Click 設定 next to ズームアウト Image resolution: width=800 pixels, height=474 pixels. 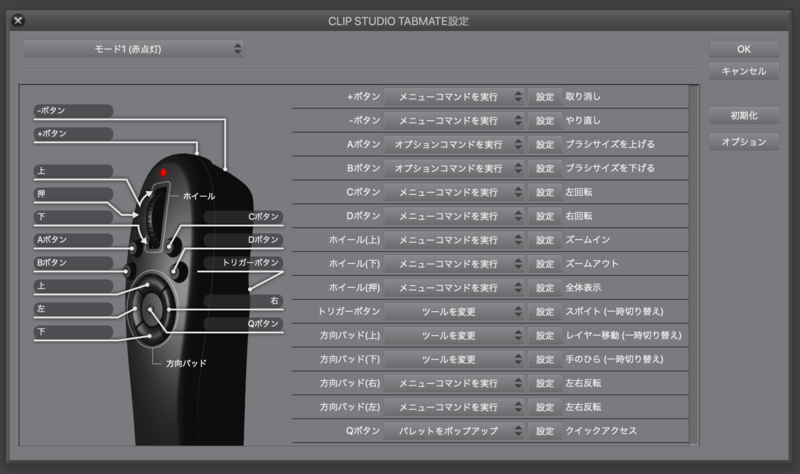click(x=544, y=264)
